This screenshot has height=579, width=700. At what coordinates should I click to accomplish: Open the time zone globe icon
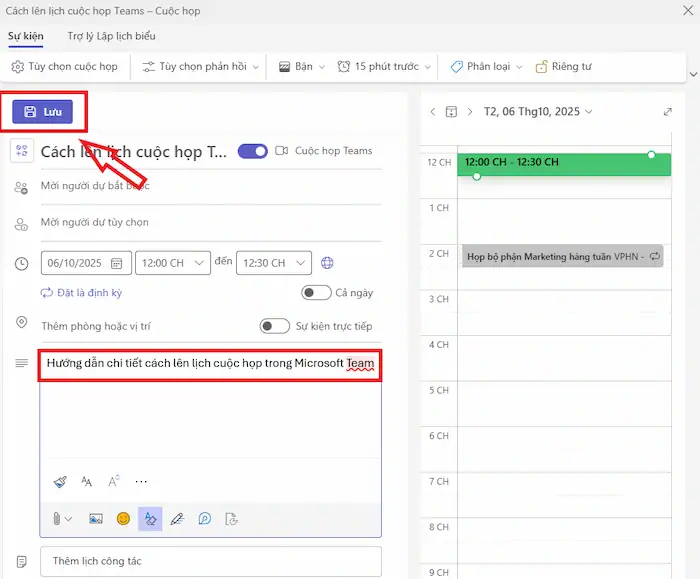point(327,263)
